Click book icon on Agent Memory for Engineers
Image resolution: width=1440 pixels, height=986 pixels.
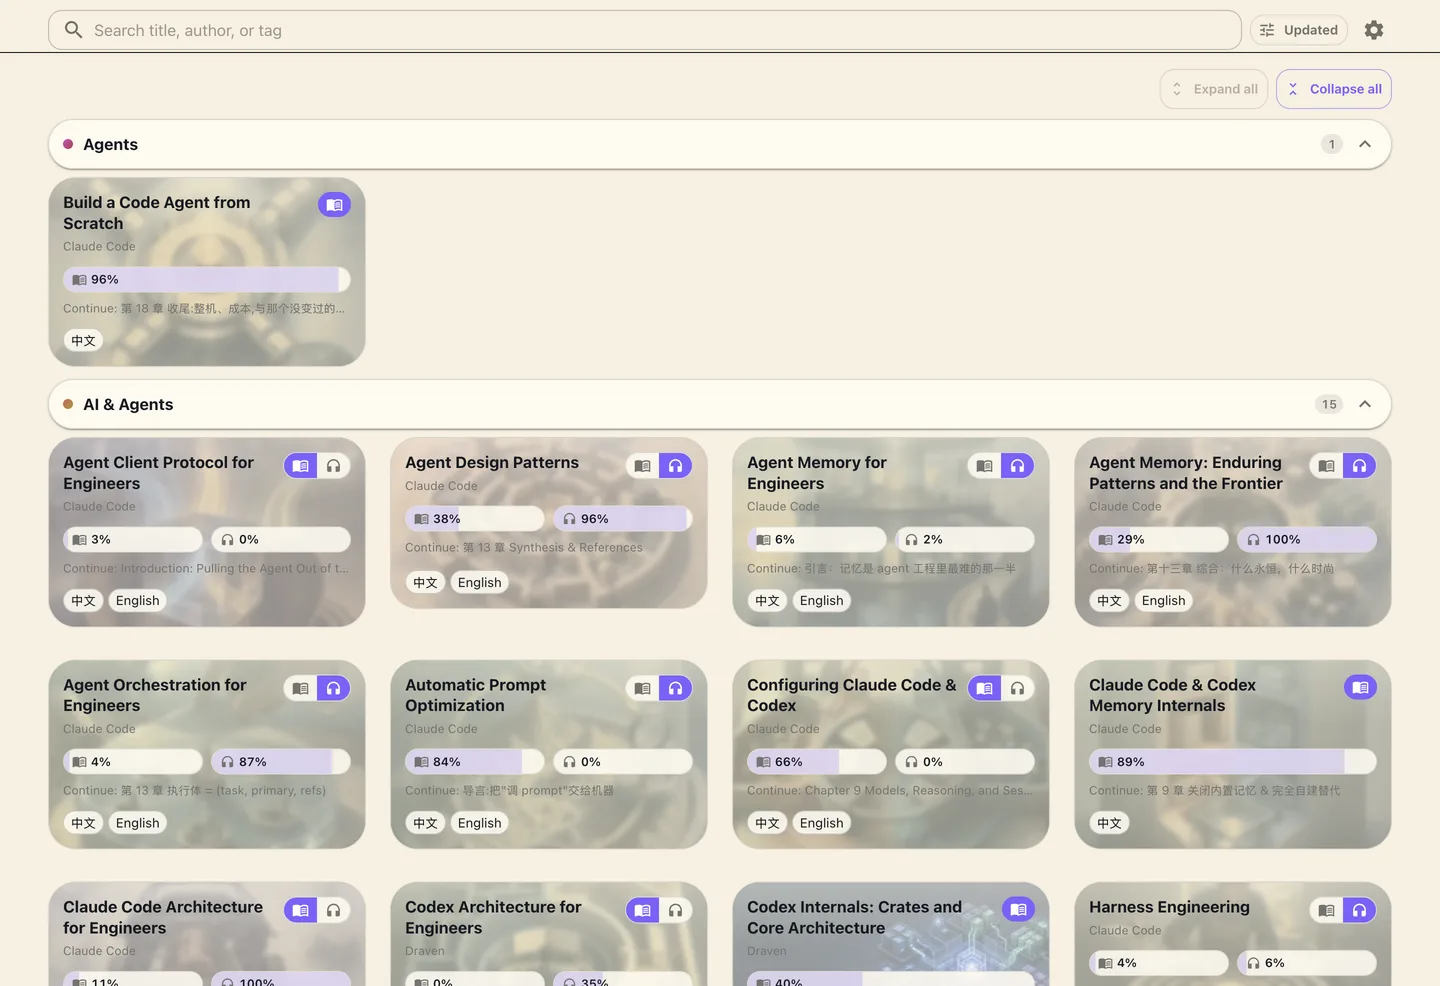point(985,466)
